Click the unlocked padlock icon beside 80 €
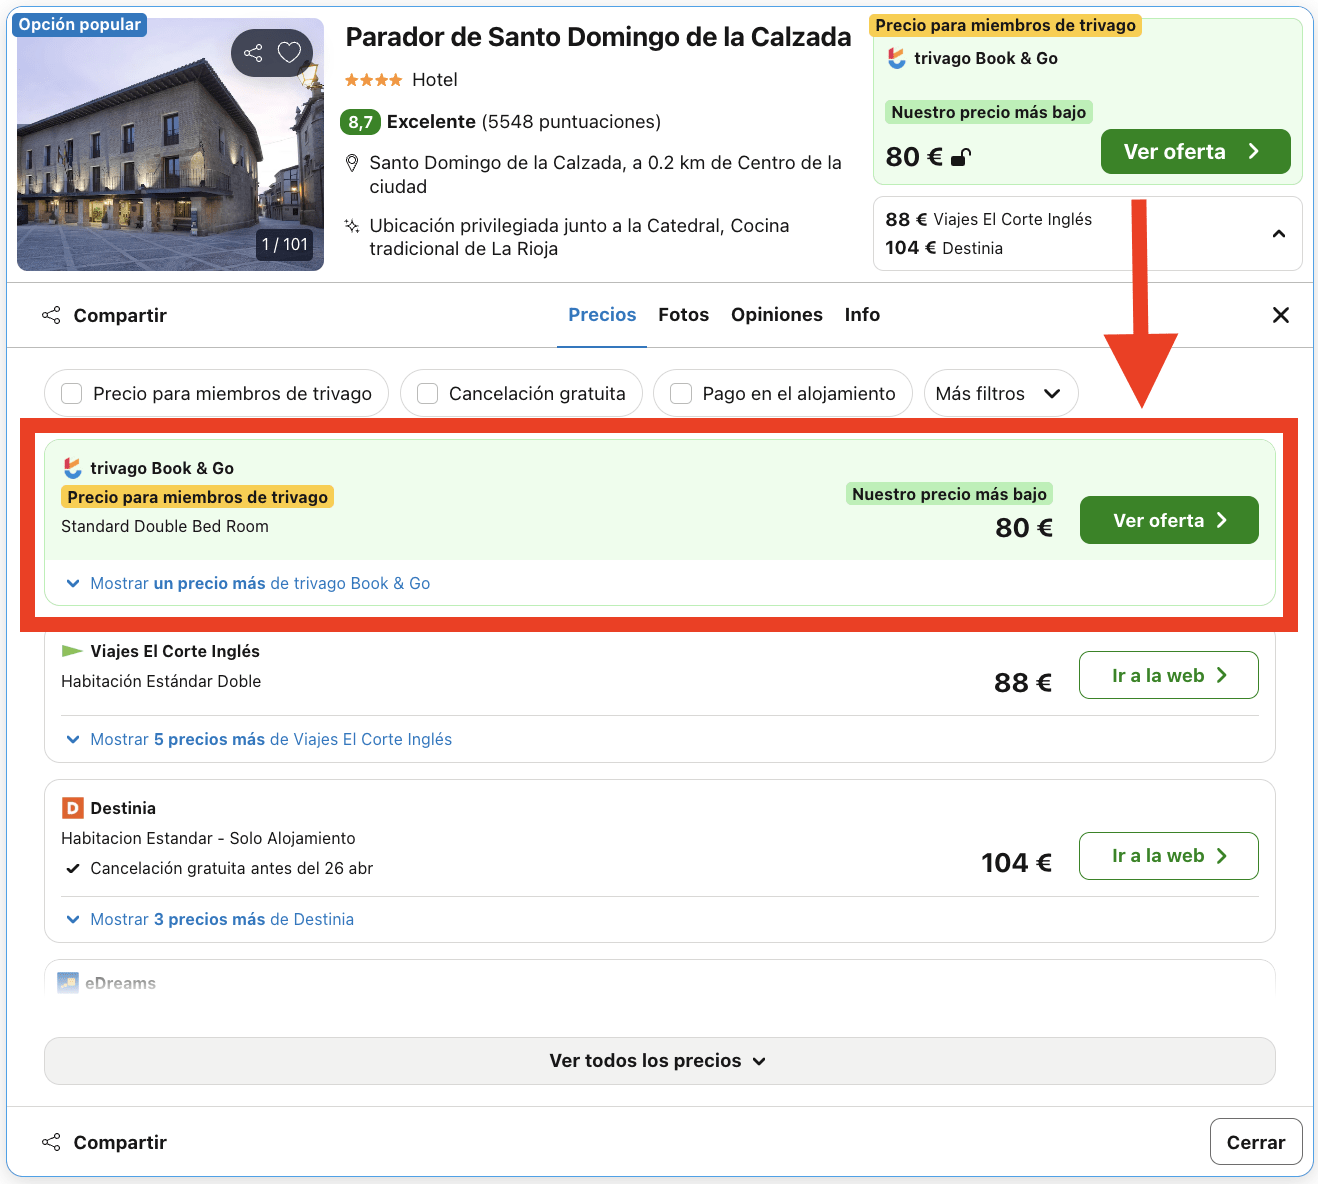The width and height of the screenshot is (1318, 1184). click(960, 157)
